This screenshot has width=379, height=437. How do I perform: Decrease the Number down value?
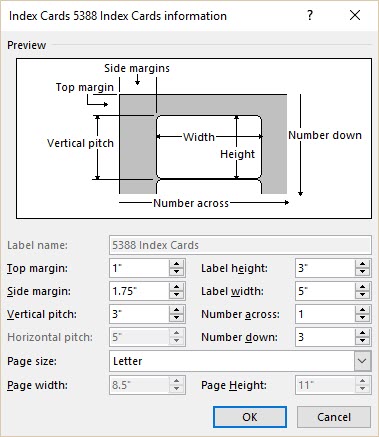tap(362, 341)
